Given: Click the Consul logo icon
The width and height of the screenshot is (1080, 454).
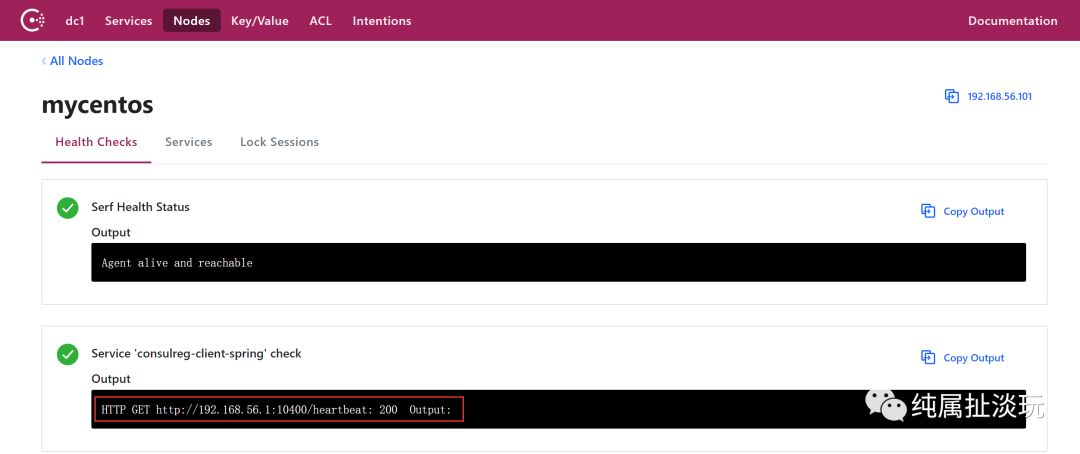Looking at the screenshot, I should [32, 21].
